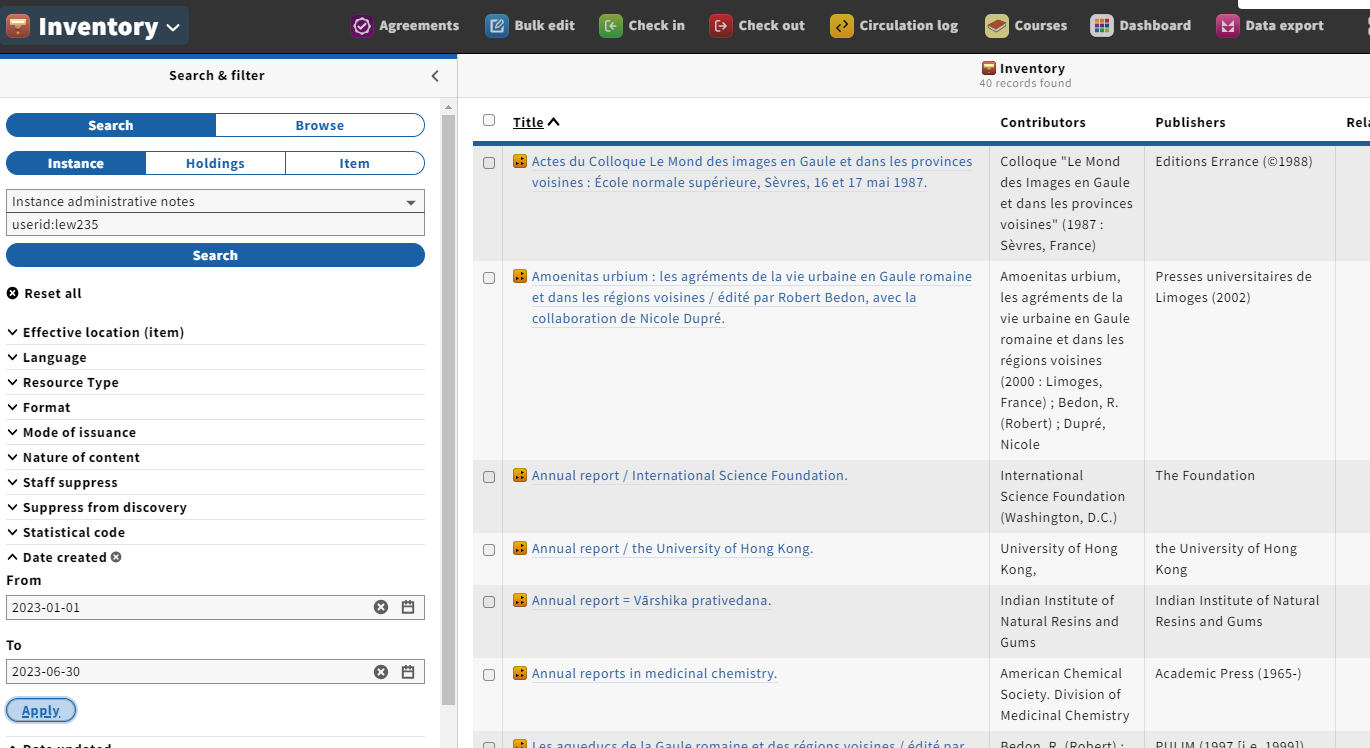
Task: Open Amoenitas urbium title link
Action: pos(751,297)
